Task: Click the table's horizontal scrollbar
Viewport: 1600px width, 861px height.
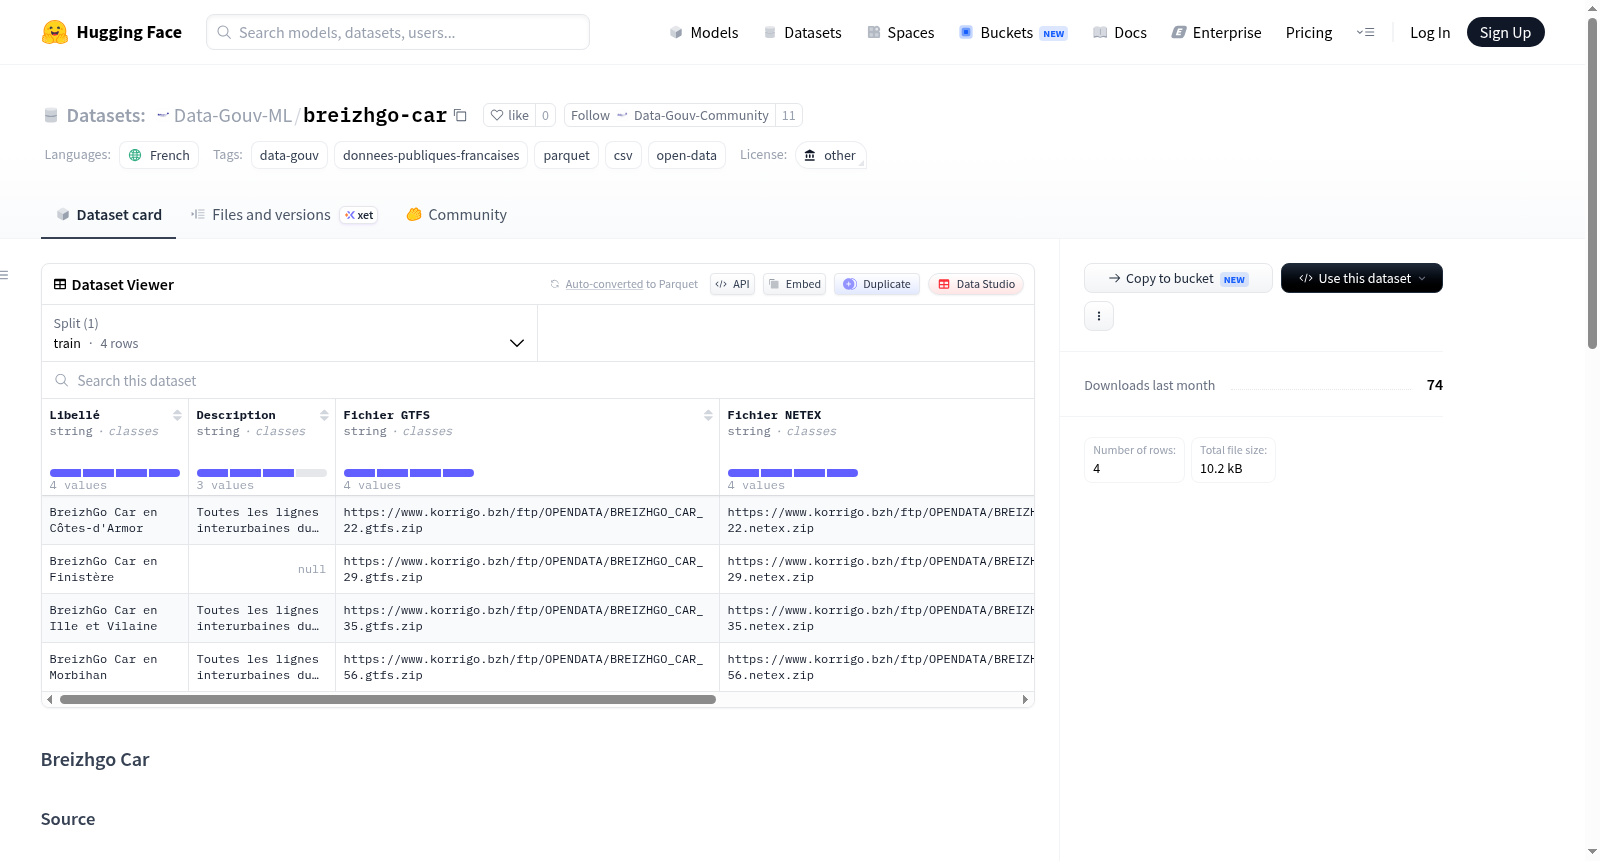Action: pyautogui.click(x=388, y=699)
